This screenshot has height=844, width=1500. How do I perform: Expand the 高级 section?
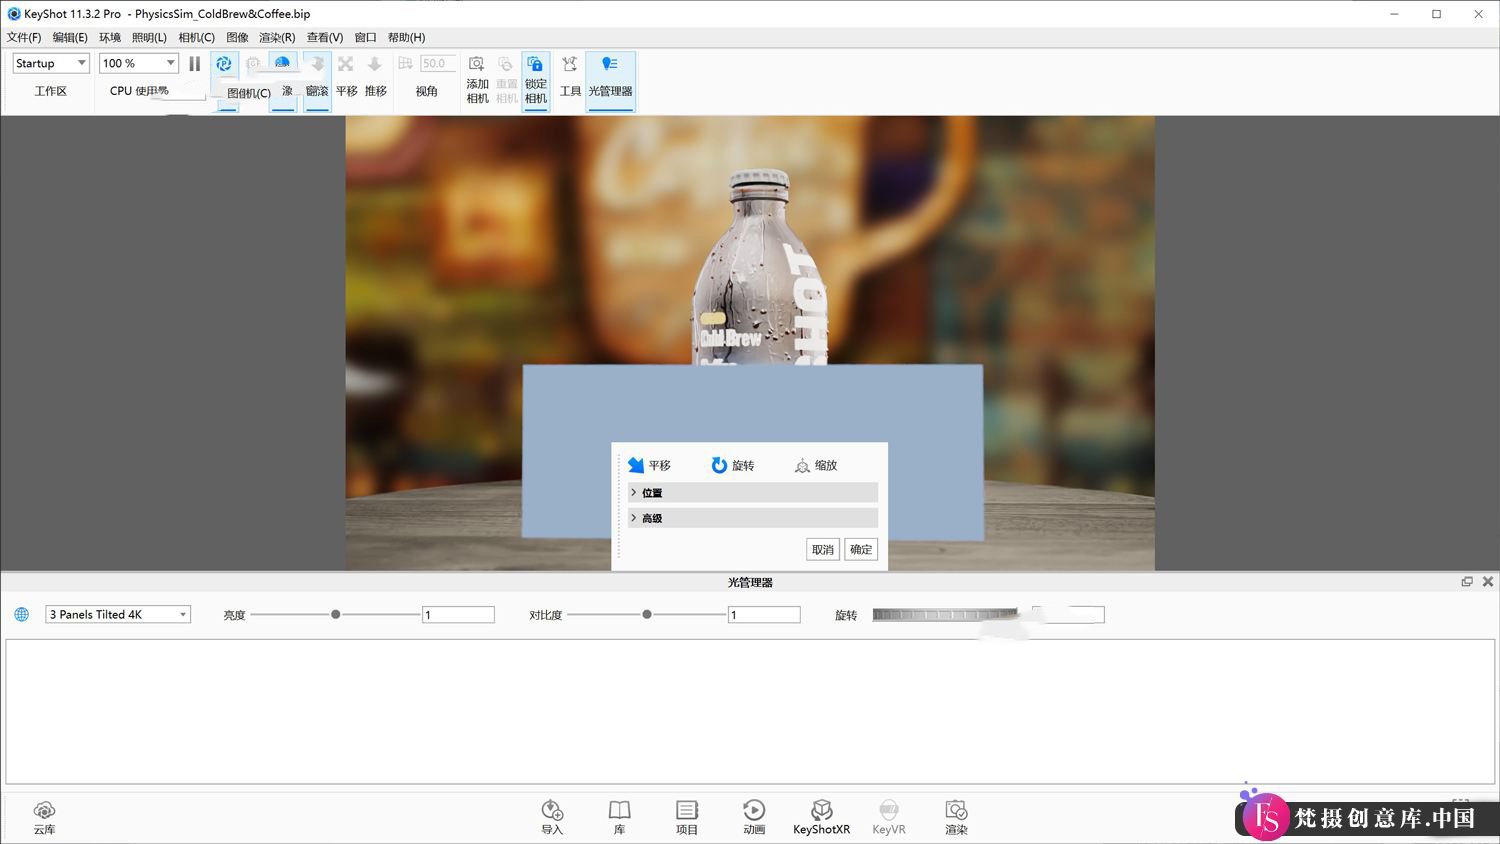pos(753,518)
